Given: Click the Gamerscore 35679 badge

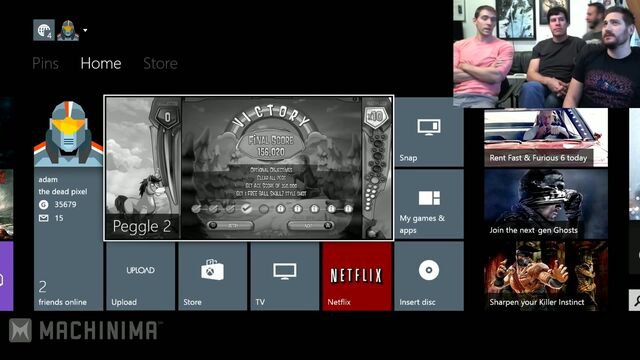Looking at the screenshot, I should tap(58, 204).
